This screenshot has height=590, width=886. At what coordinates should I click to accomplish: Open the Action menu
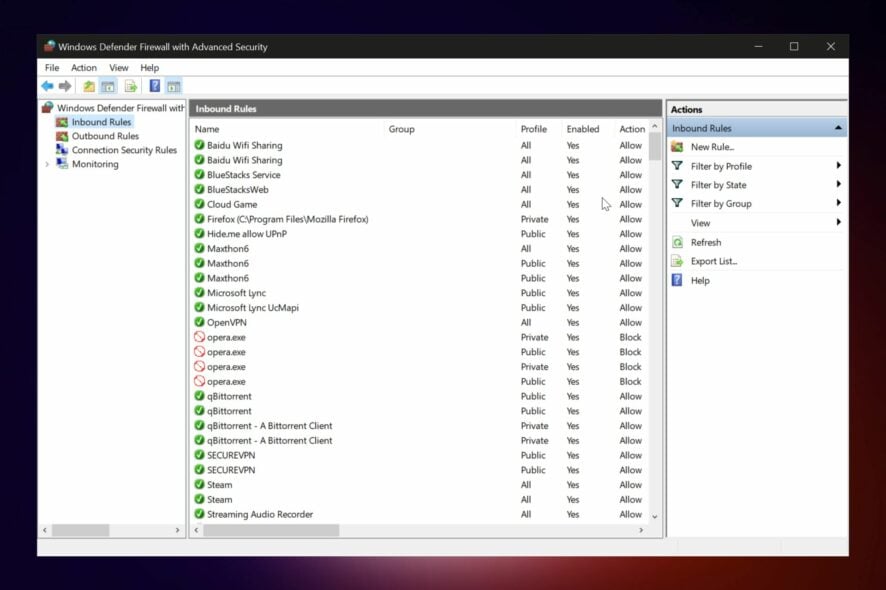tap(84, 67)
